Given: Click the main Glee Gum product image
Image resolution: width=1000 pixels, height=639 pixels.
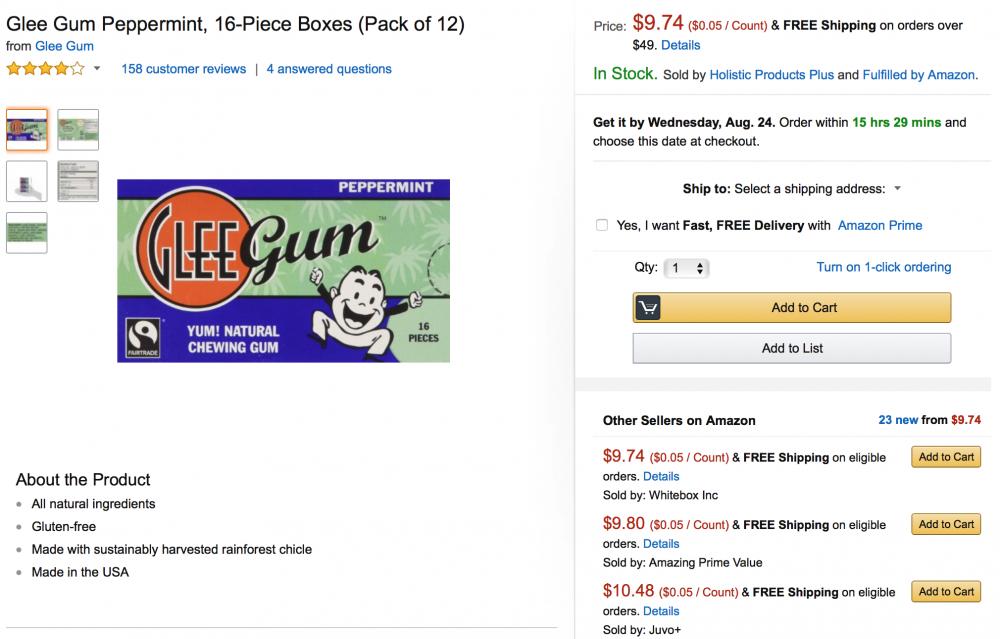Looking at the screenshot, I should click(283, 270).
